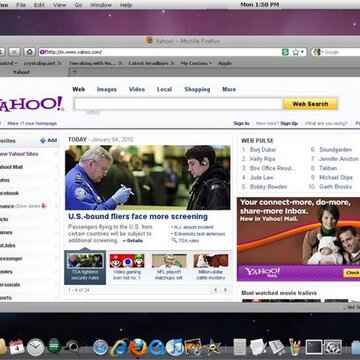Open Terminal from the dock
Screen dimensions: 360x360
[314, 347]
